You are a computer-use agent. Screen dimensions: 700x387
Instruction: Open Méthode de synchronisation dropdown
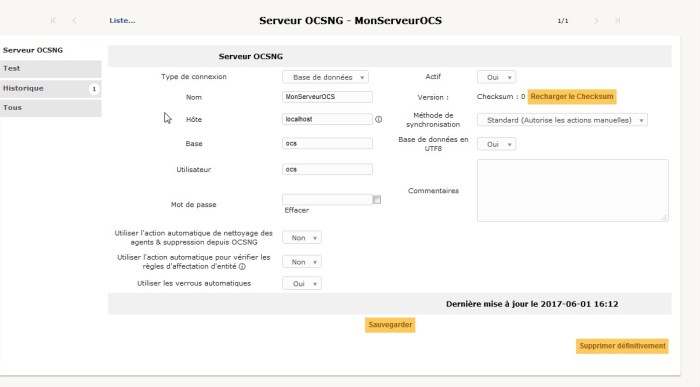coord(562,120)
